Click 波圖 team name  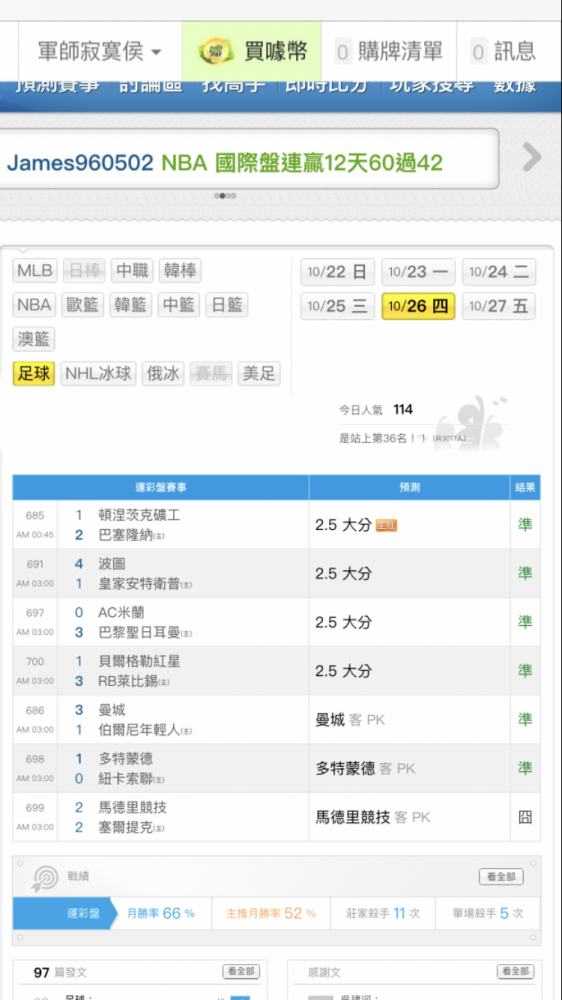click(112, 564)
